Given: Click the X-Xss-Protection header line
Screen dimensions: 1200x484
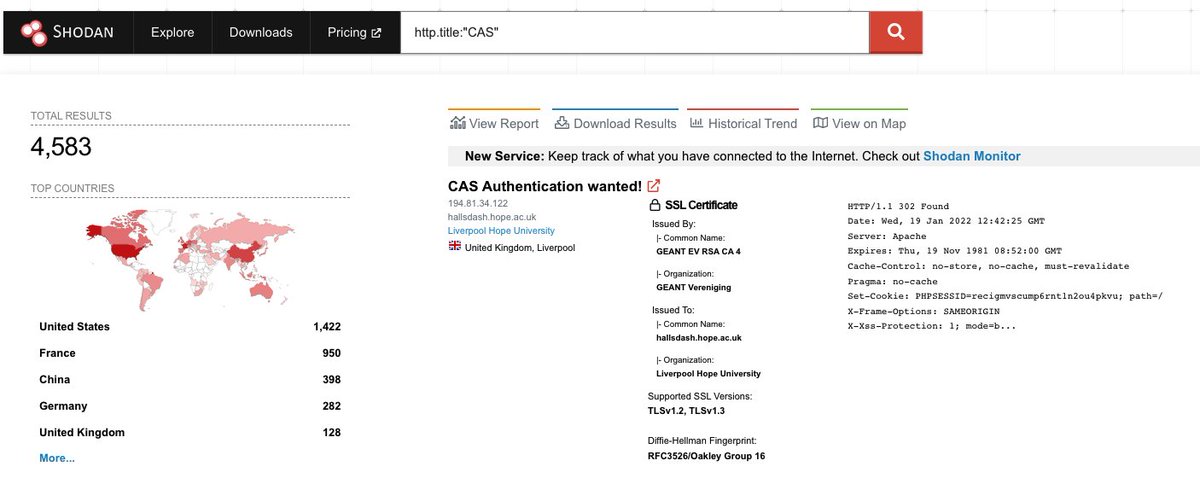Looking at the screenshot, I should click(x=932, y=326).
